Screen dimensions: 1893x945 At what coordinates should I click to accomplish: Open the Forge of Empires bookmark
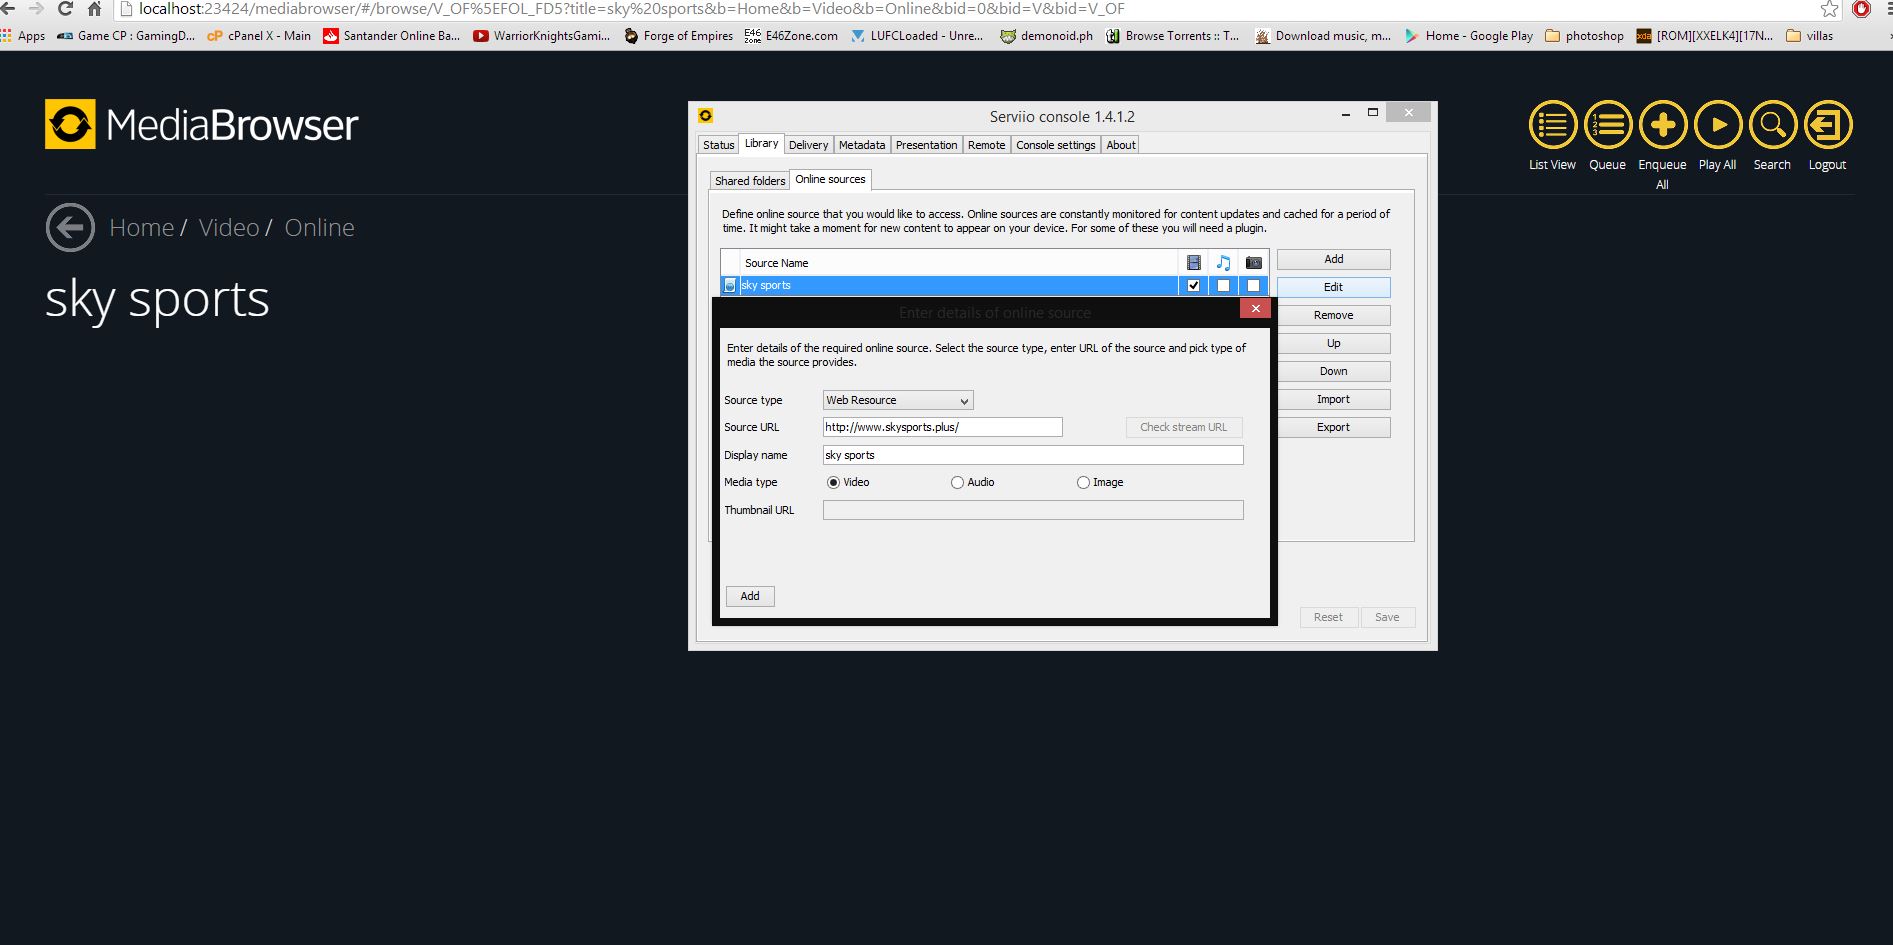coord(678,36)
